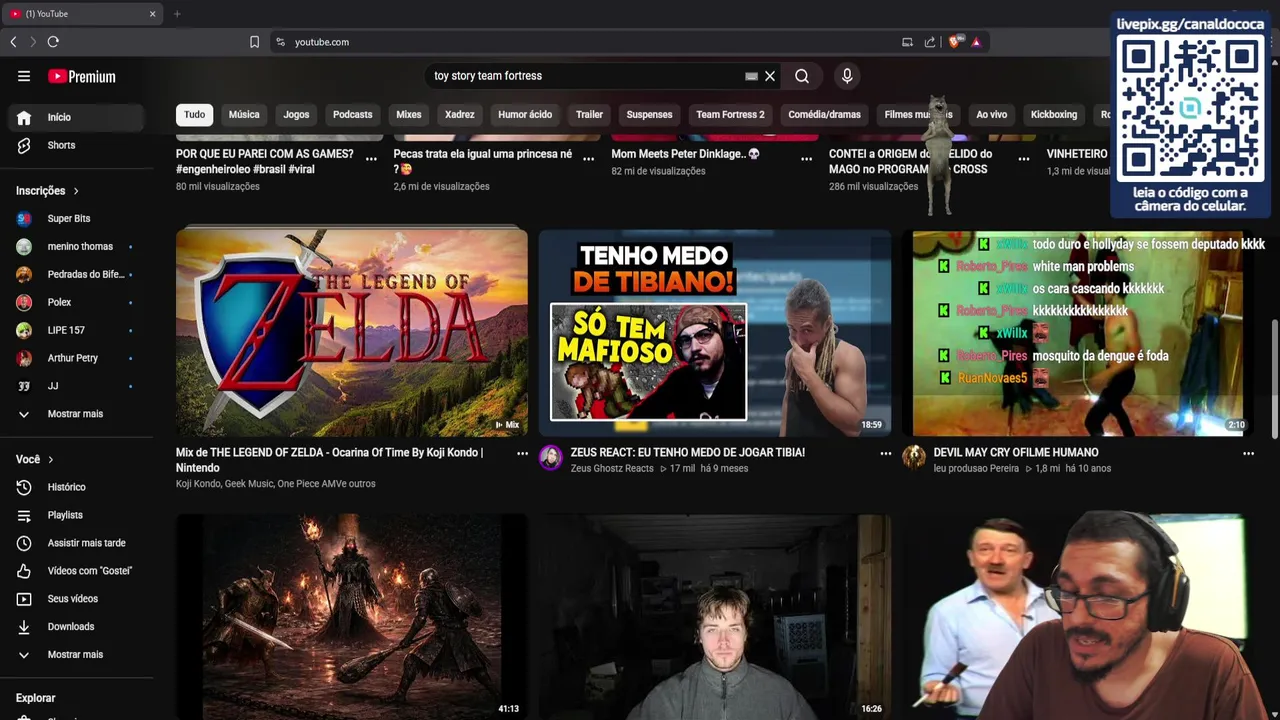
Task: Select the Jogos filter chip
Action: 296,114
